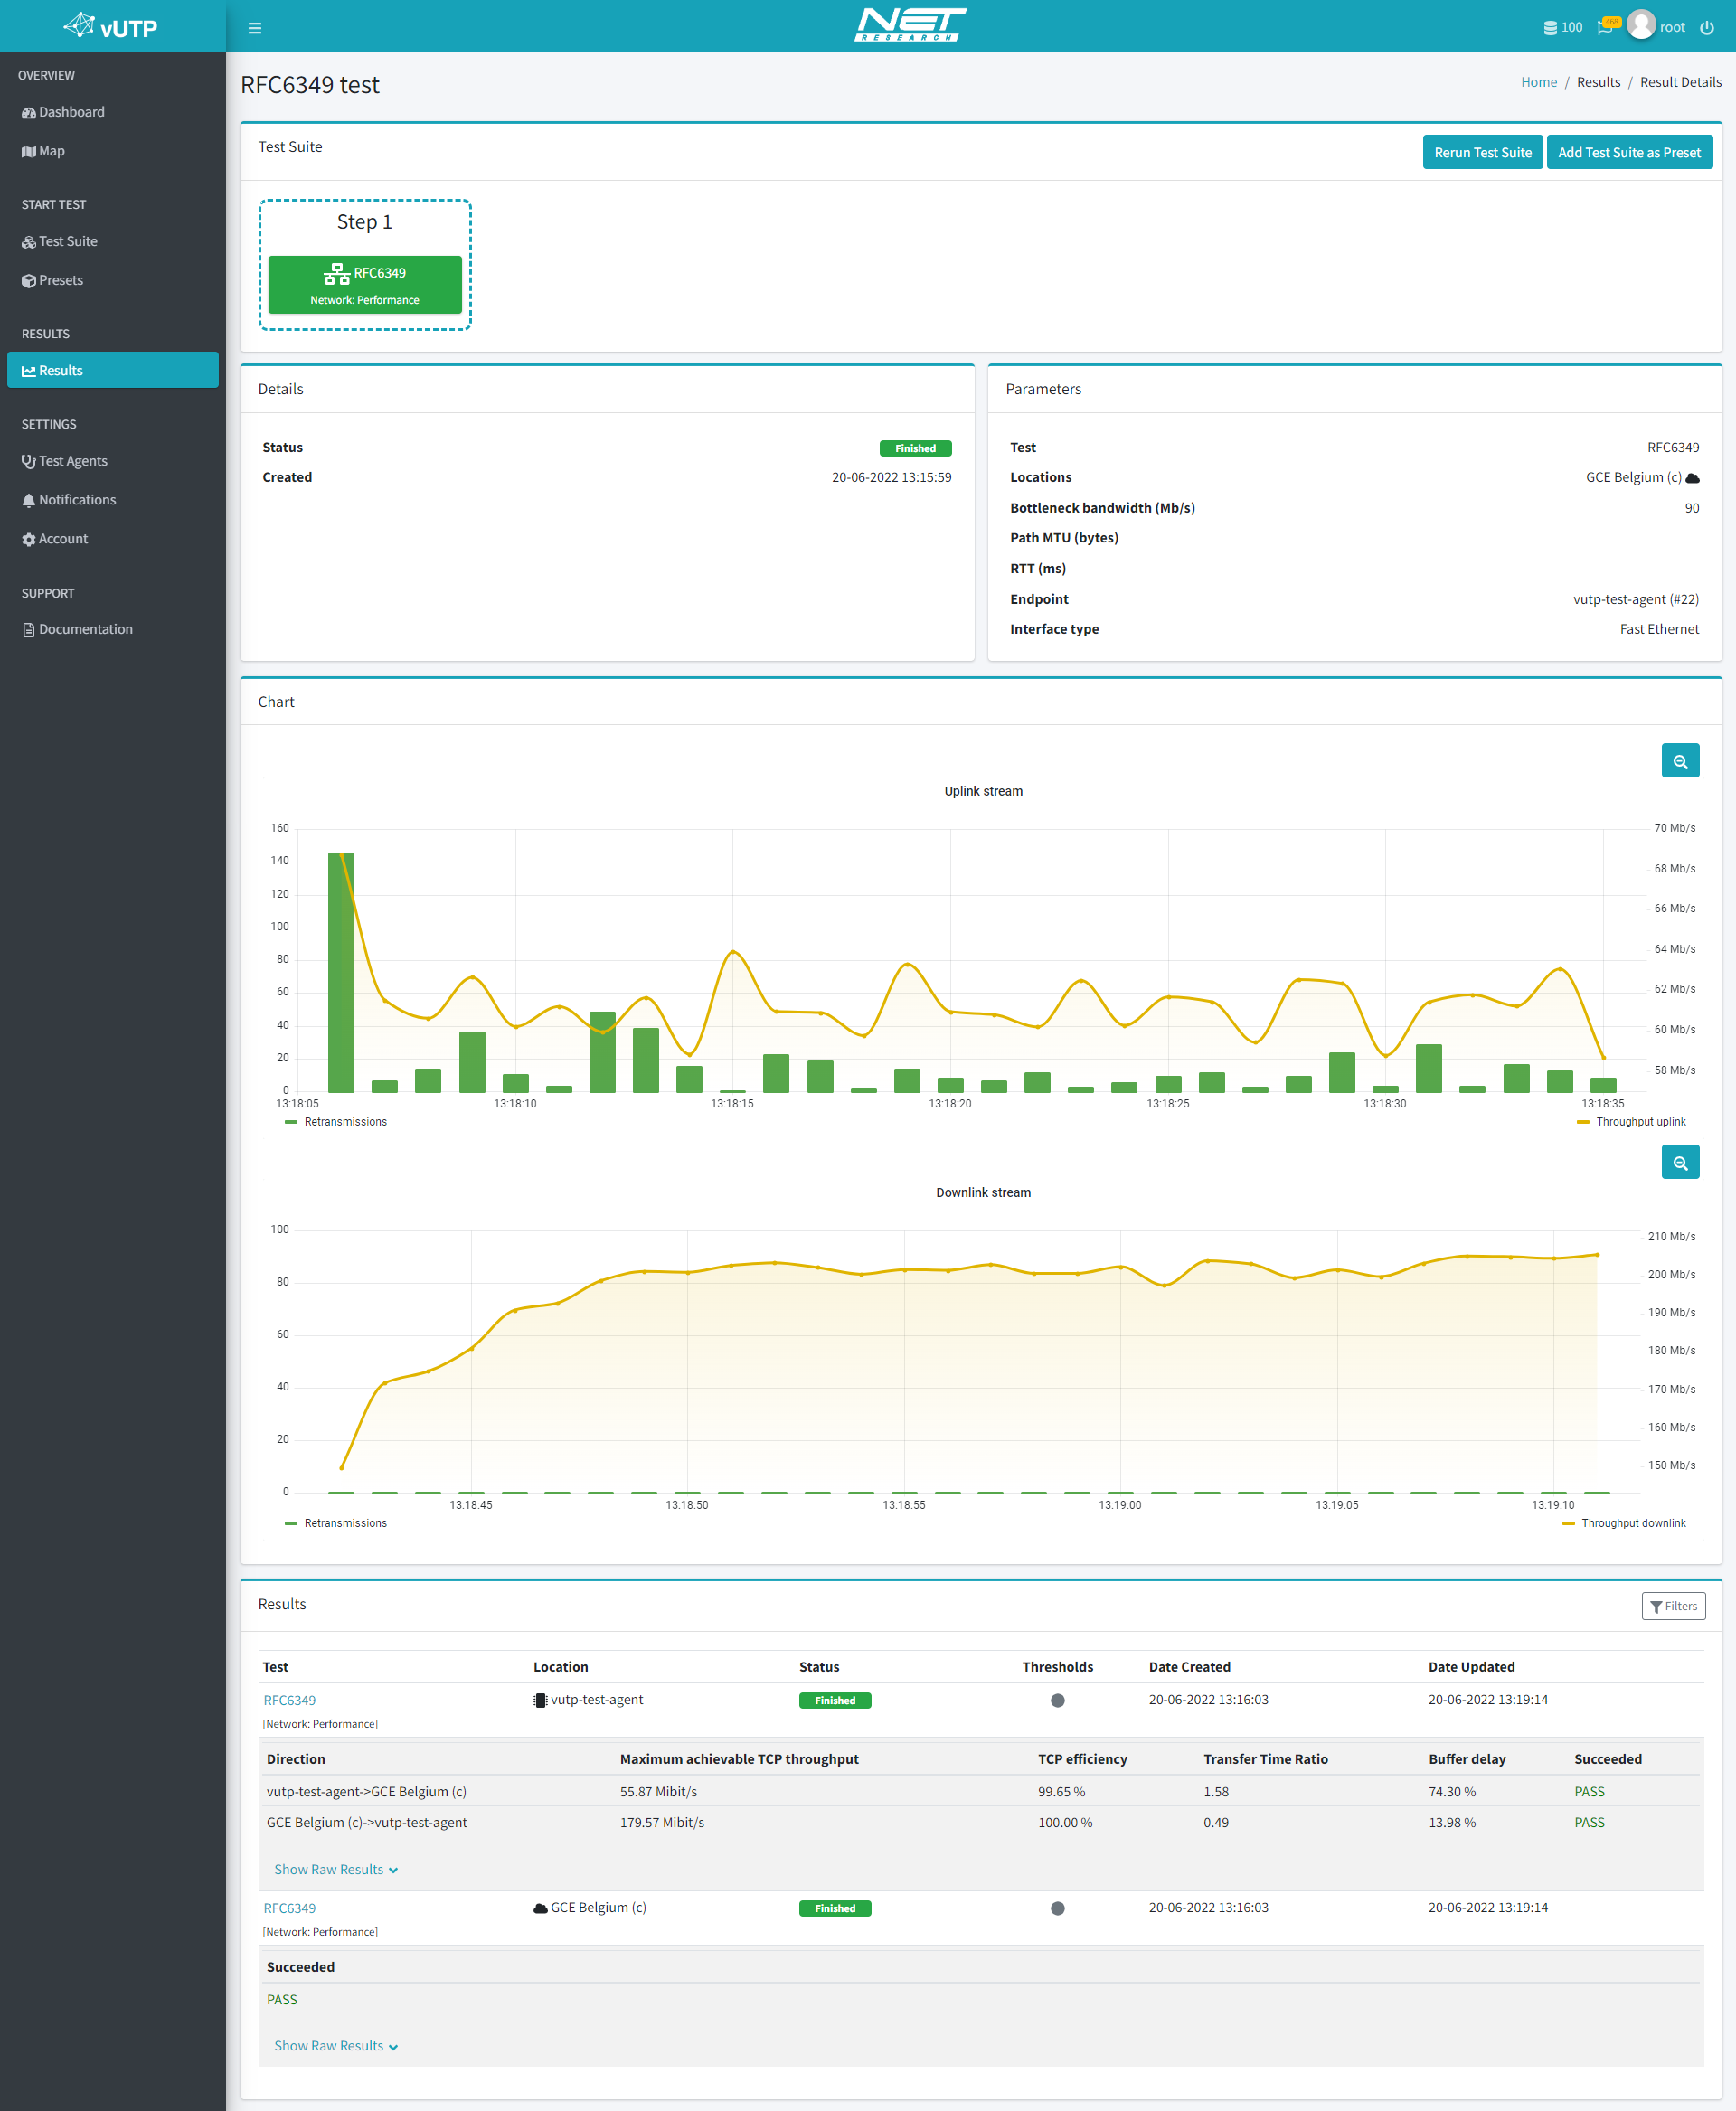Open the credits counter showing 100
Screen dimensions: 1736x2111
point(1562,27)
